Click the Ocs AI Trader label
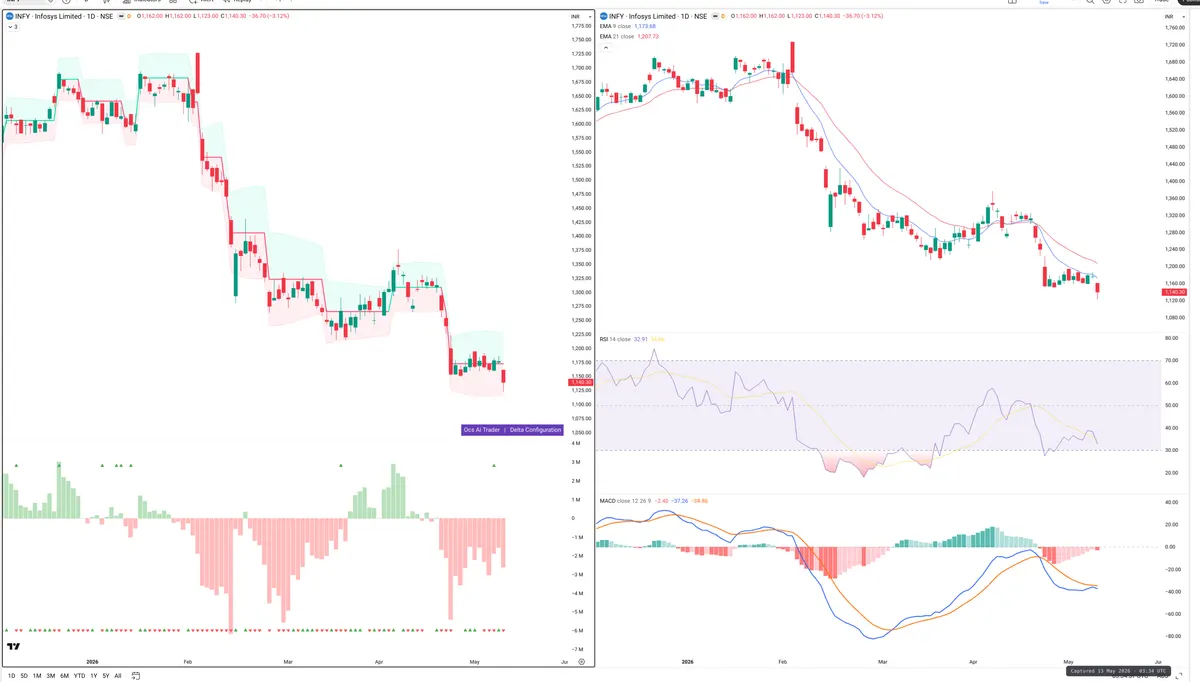The image size is (1200, 682). [x=482, y=430]
